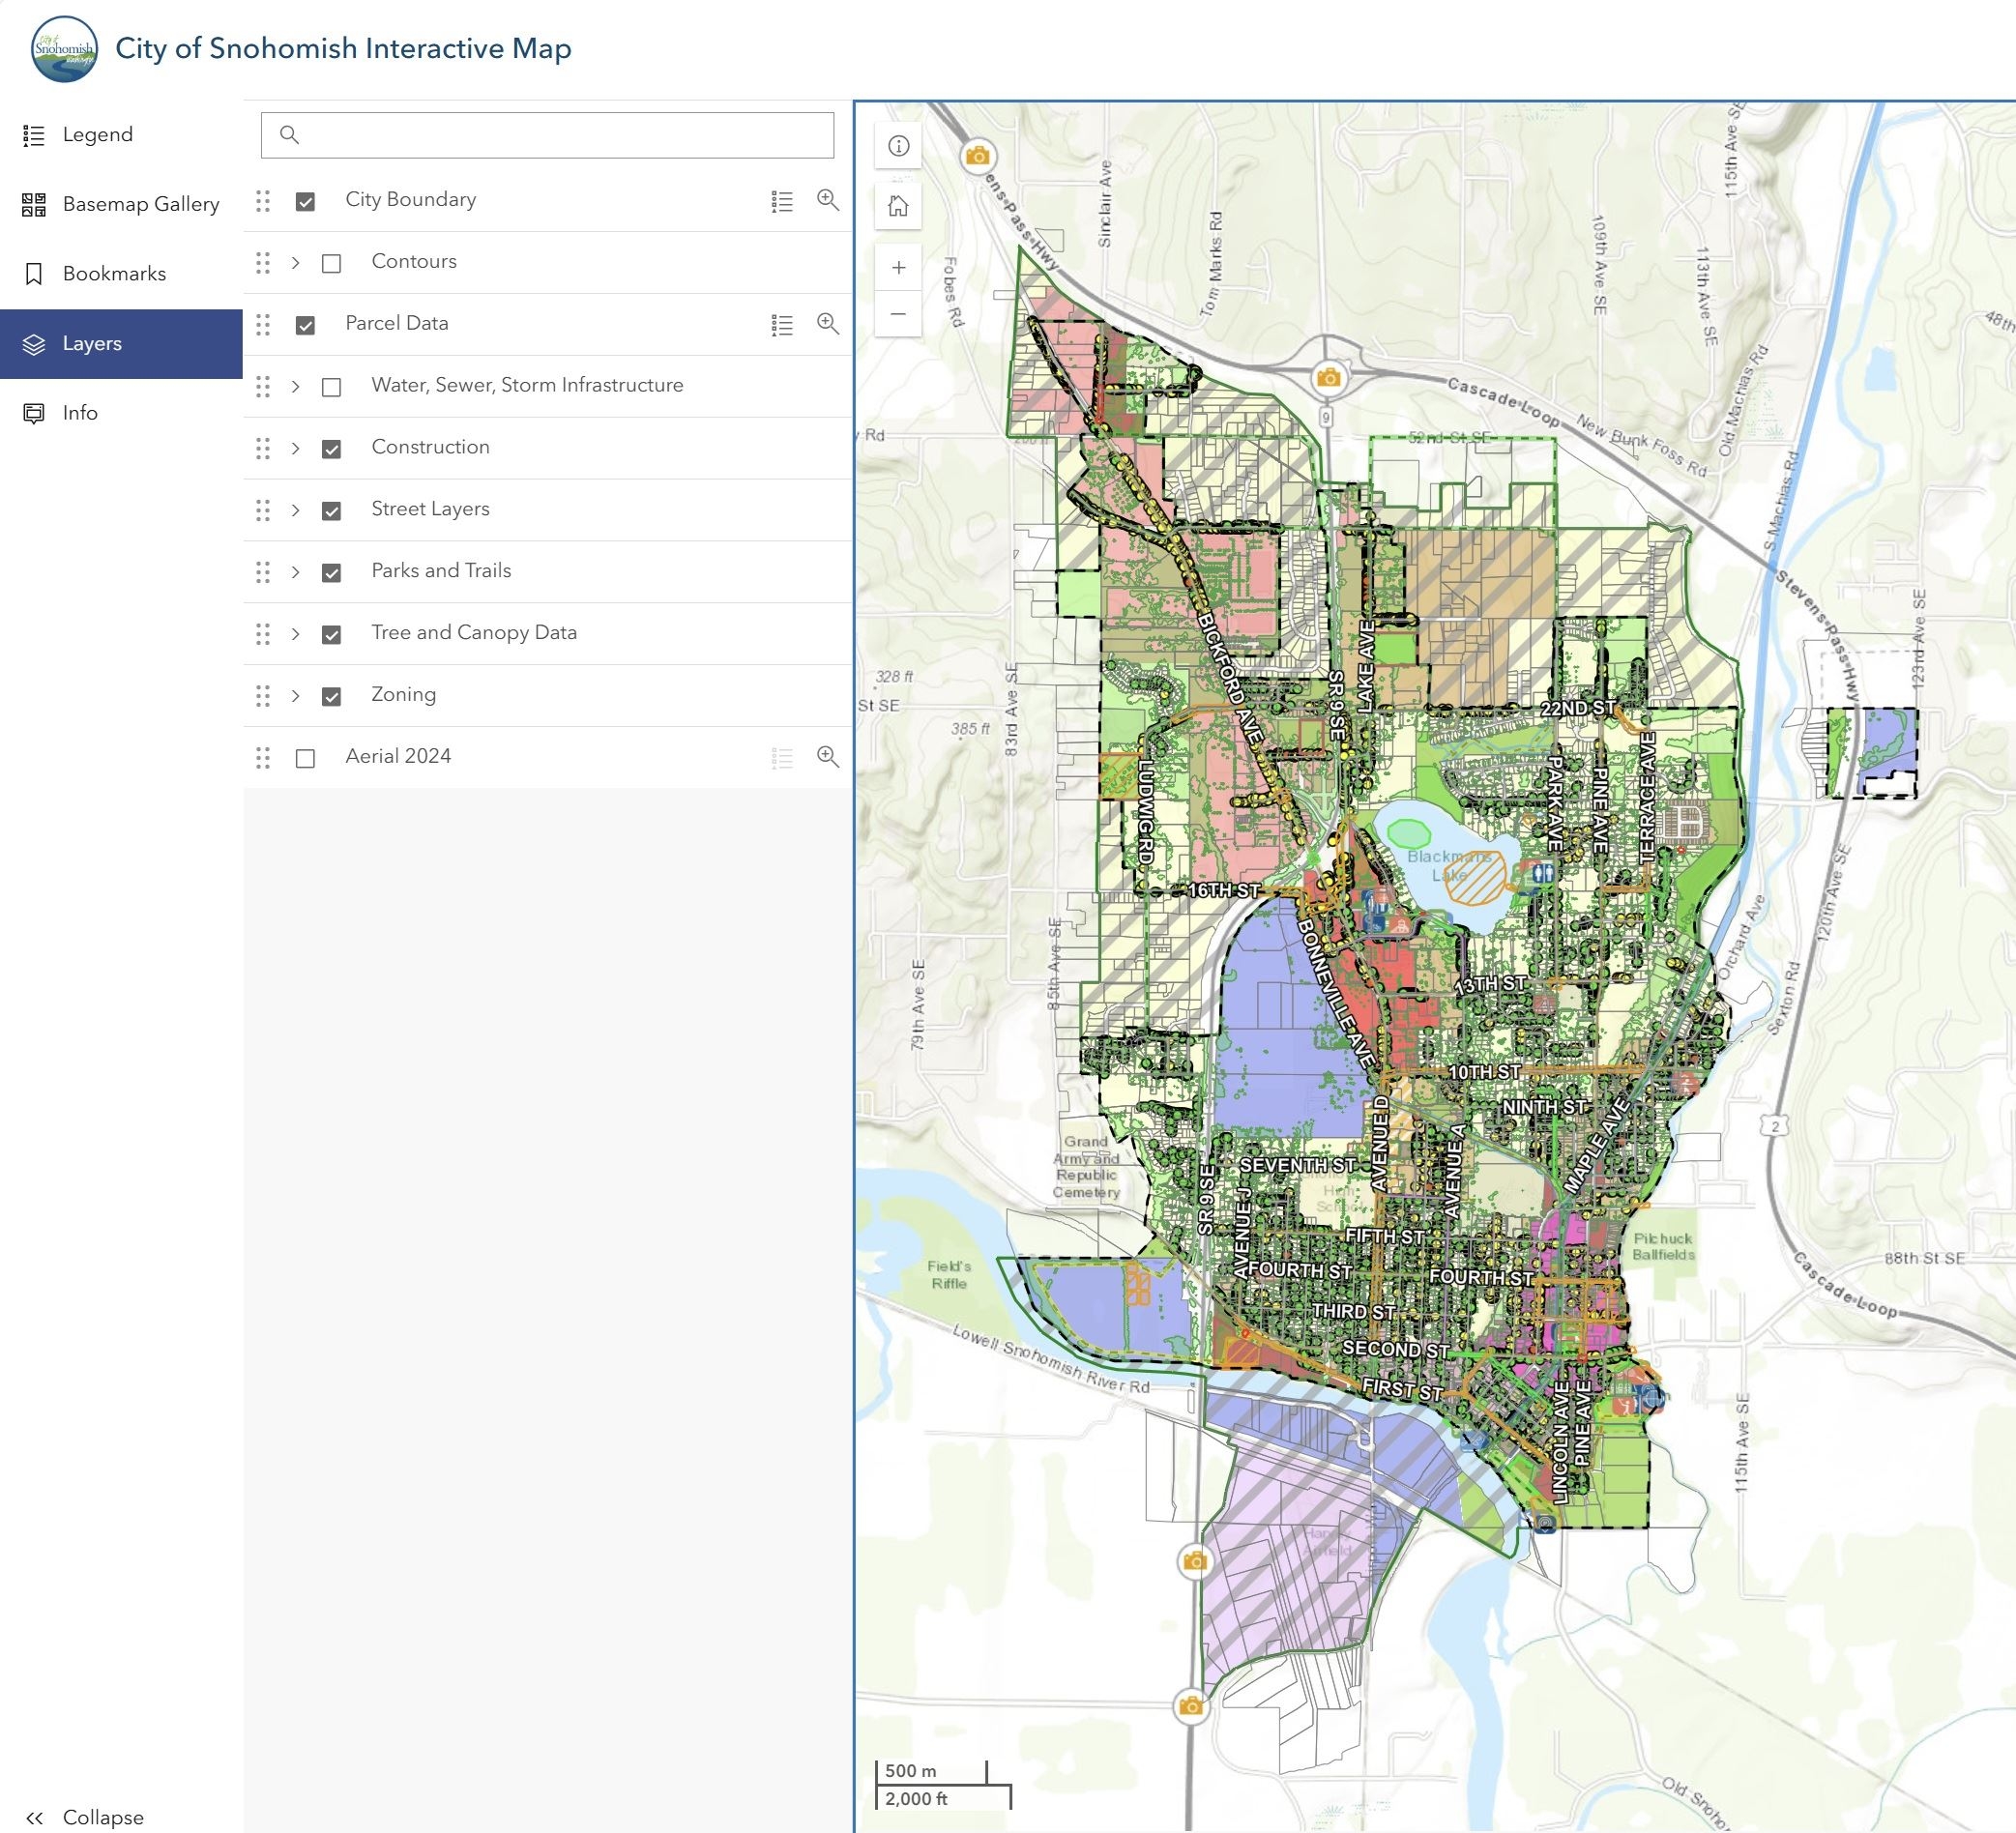Screen dimensions: 2016x1833
Task: Click the zoom out control on the map
Action: point(898,315)
